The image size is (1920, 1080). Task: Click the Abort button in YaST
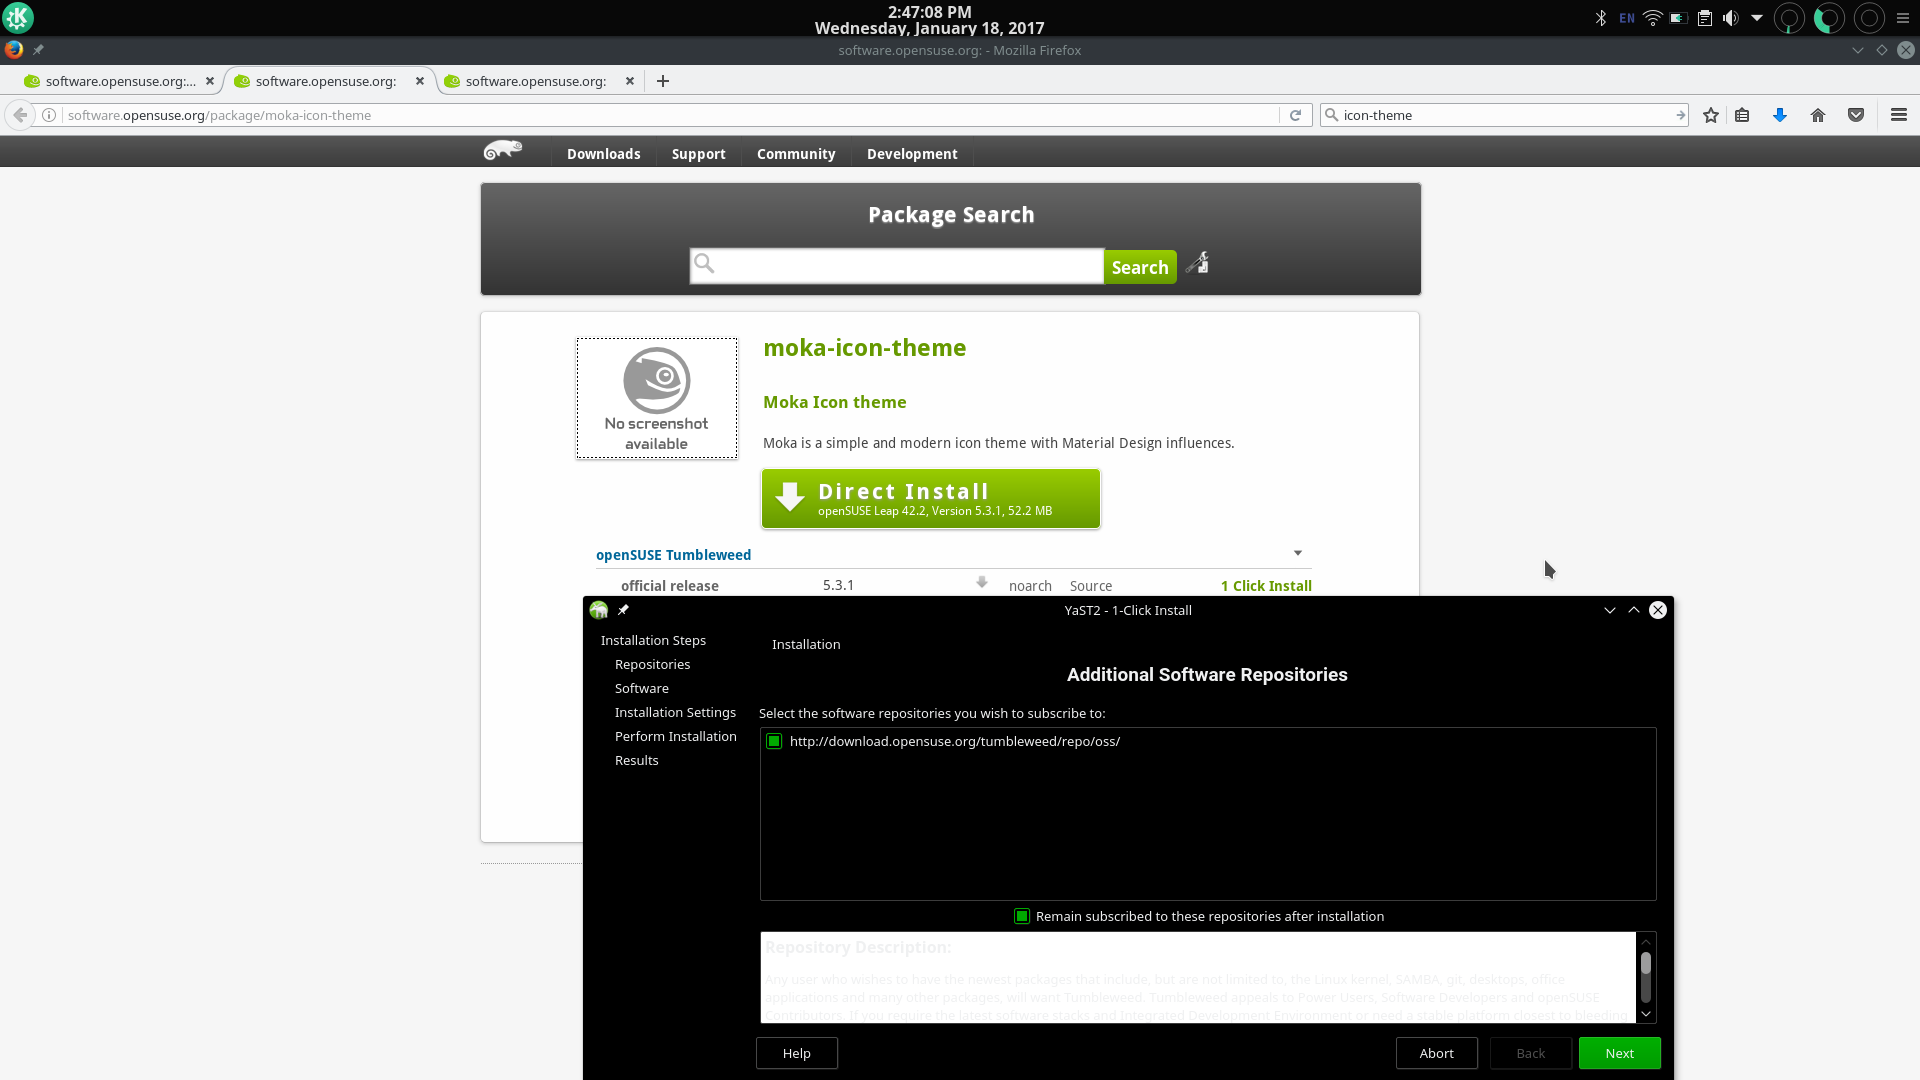coord(1437,1053)
